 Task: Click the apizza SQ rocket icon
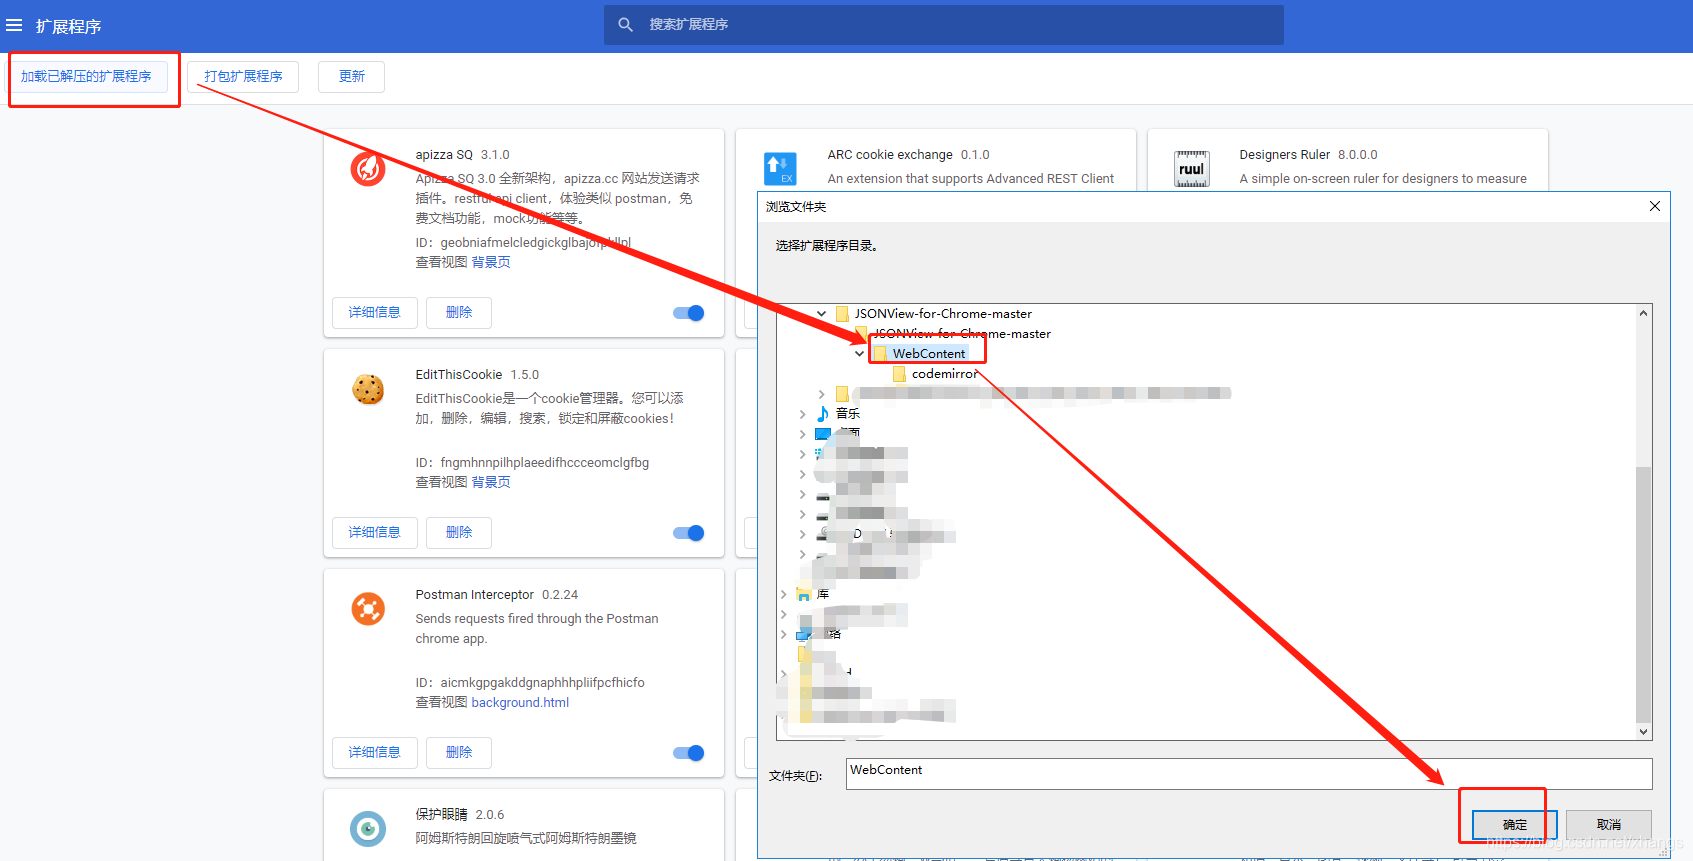click(x=368, y=168)
